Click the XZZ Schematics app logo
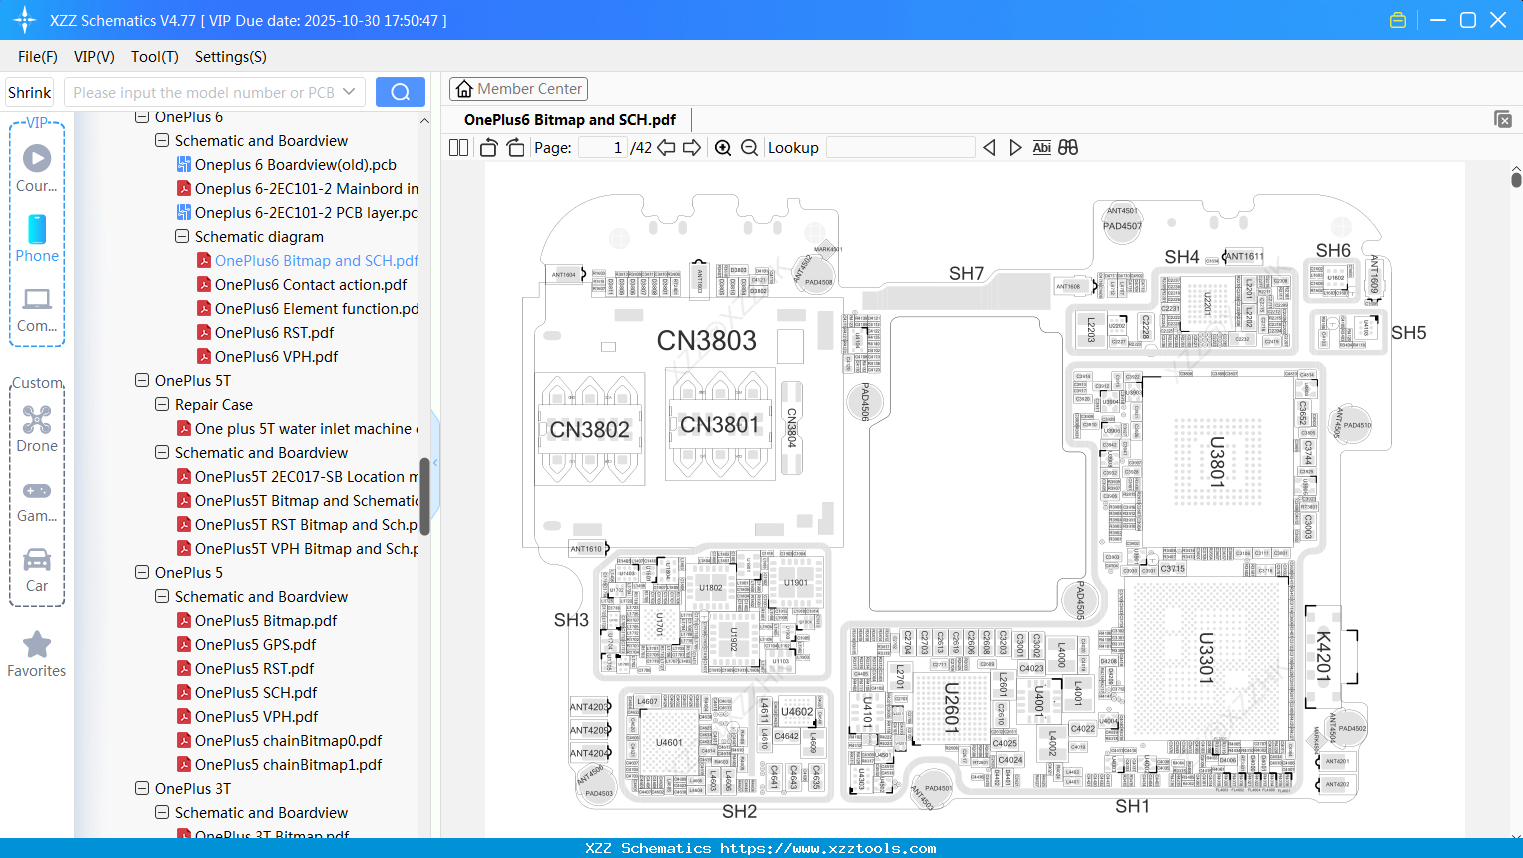Screen dimensions: 1523x858 click(25, 20)
